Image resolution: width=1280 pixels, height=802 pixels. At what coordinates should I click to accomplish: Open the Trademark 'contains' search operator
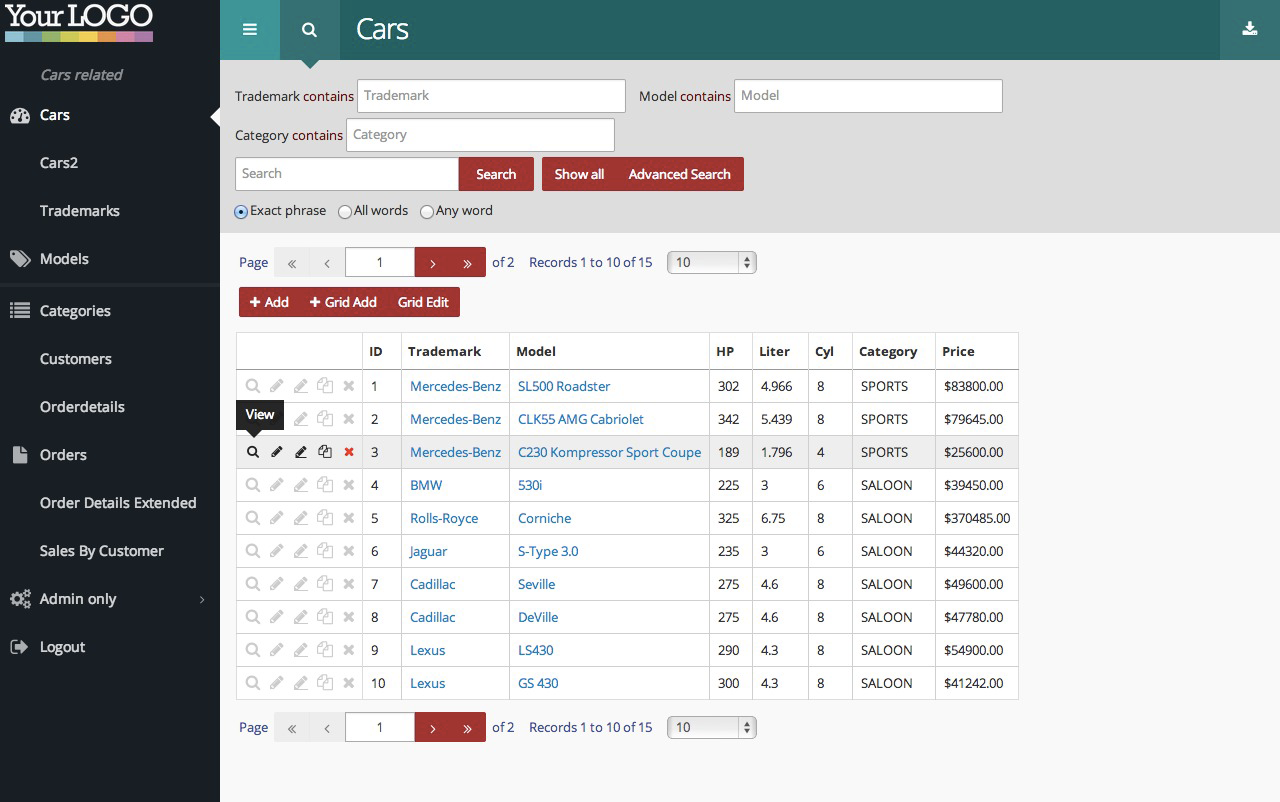click(x=328, y=97)
